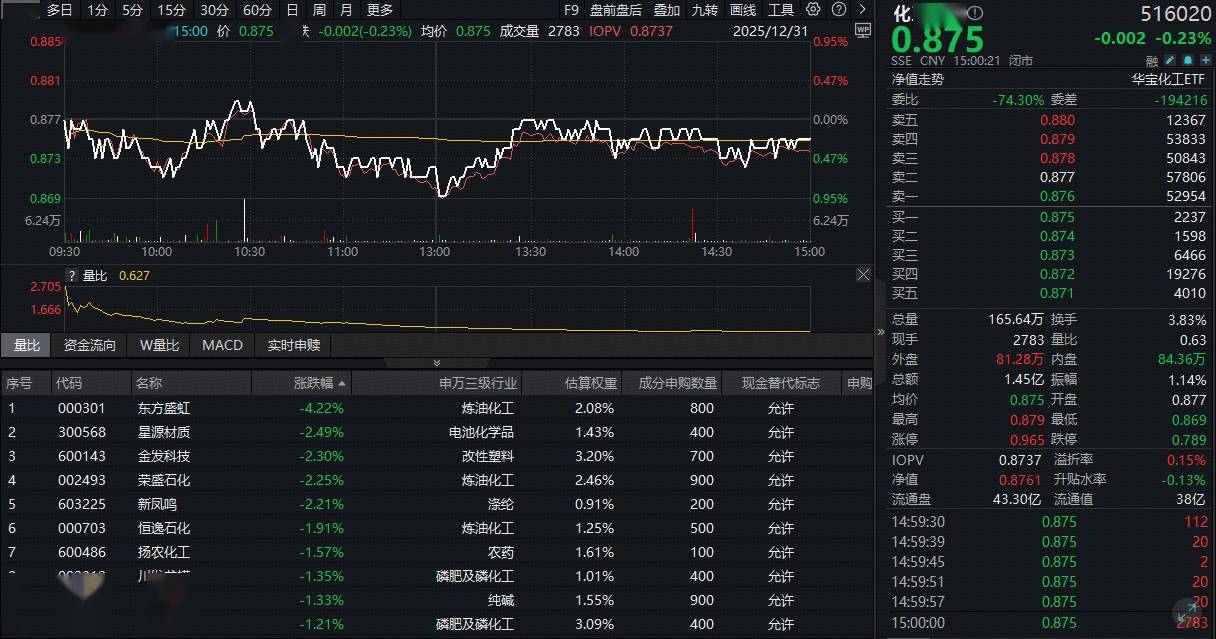Switch to the 资金流向 tab
This screenshot has height=639, width=1216.
coord(90,345)
